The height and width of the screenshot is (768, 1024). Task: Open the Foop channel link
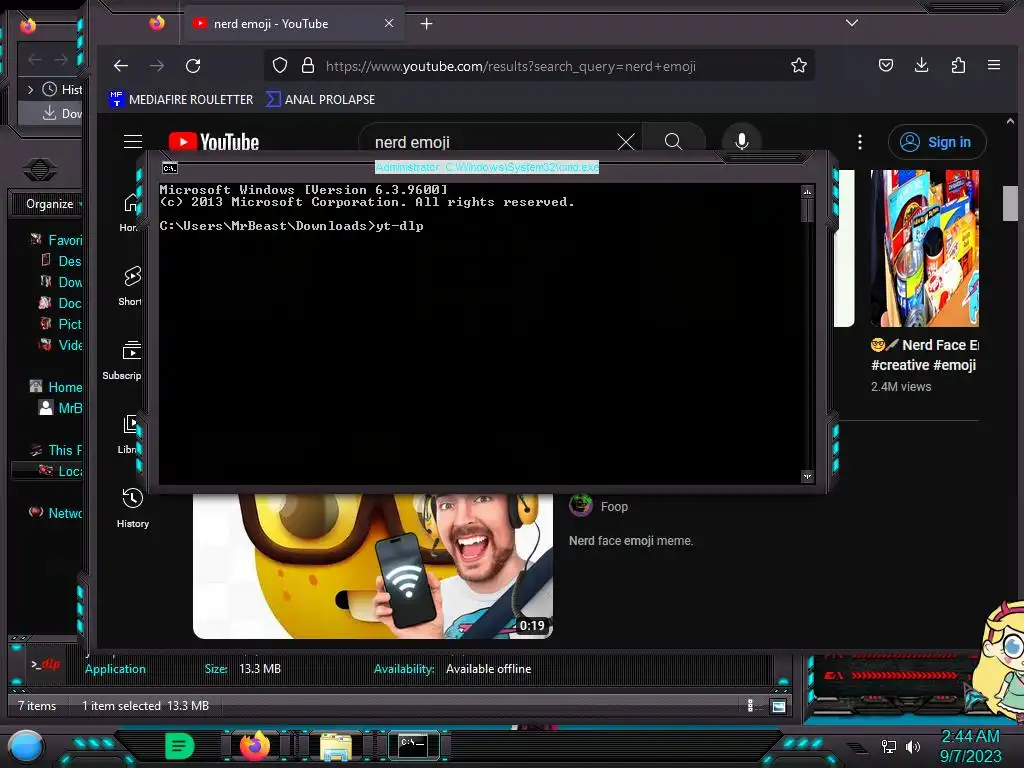click(614, 506)
